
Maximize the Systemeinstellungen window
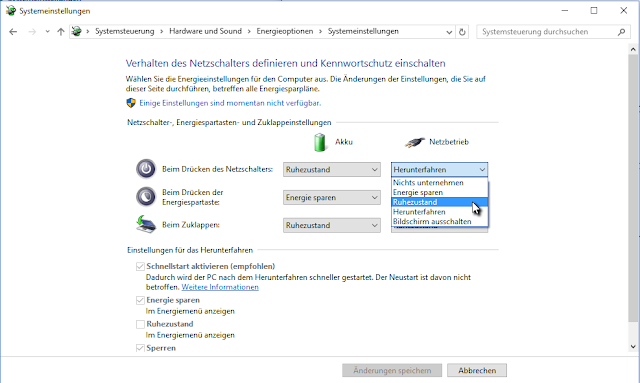594,11
